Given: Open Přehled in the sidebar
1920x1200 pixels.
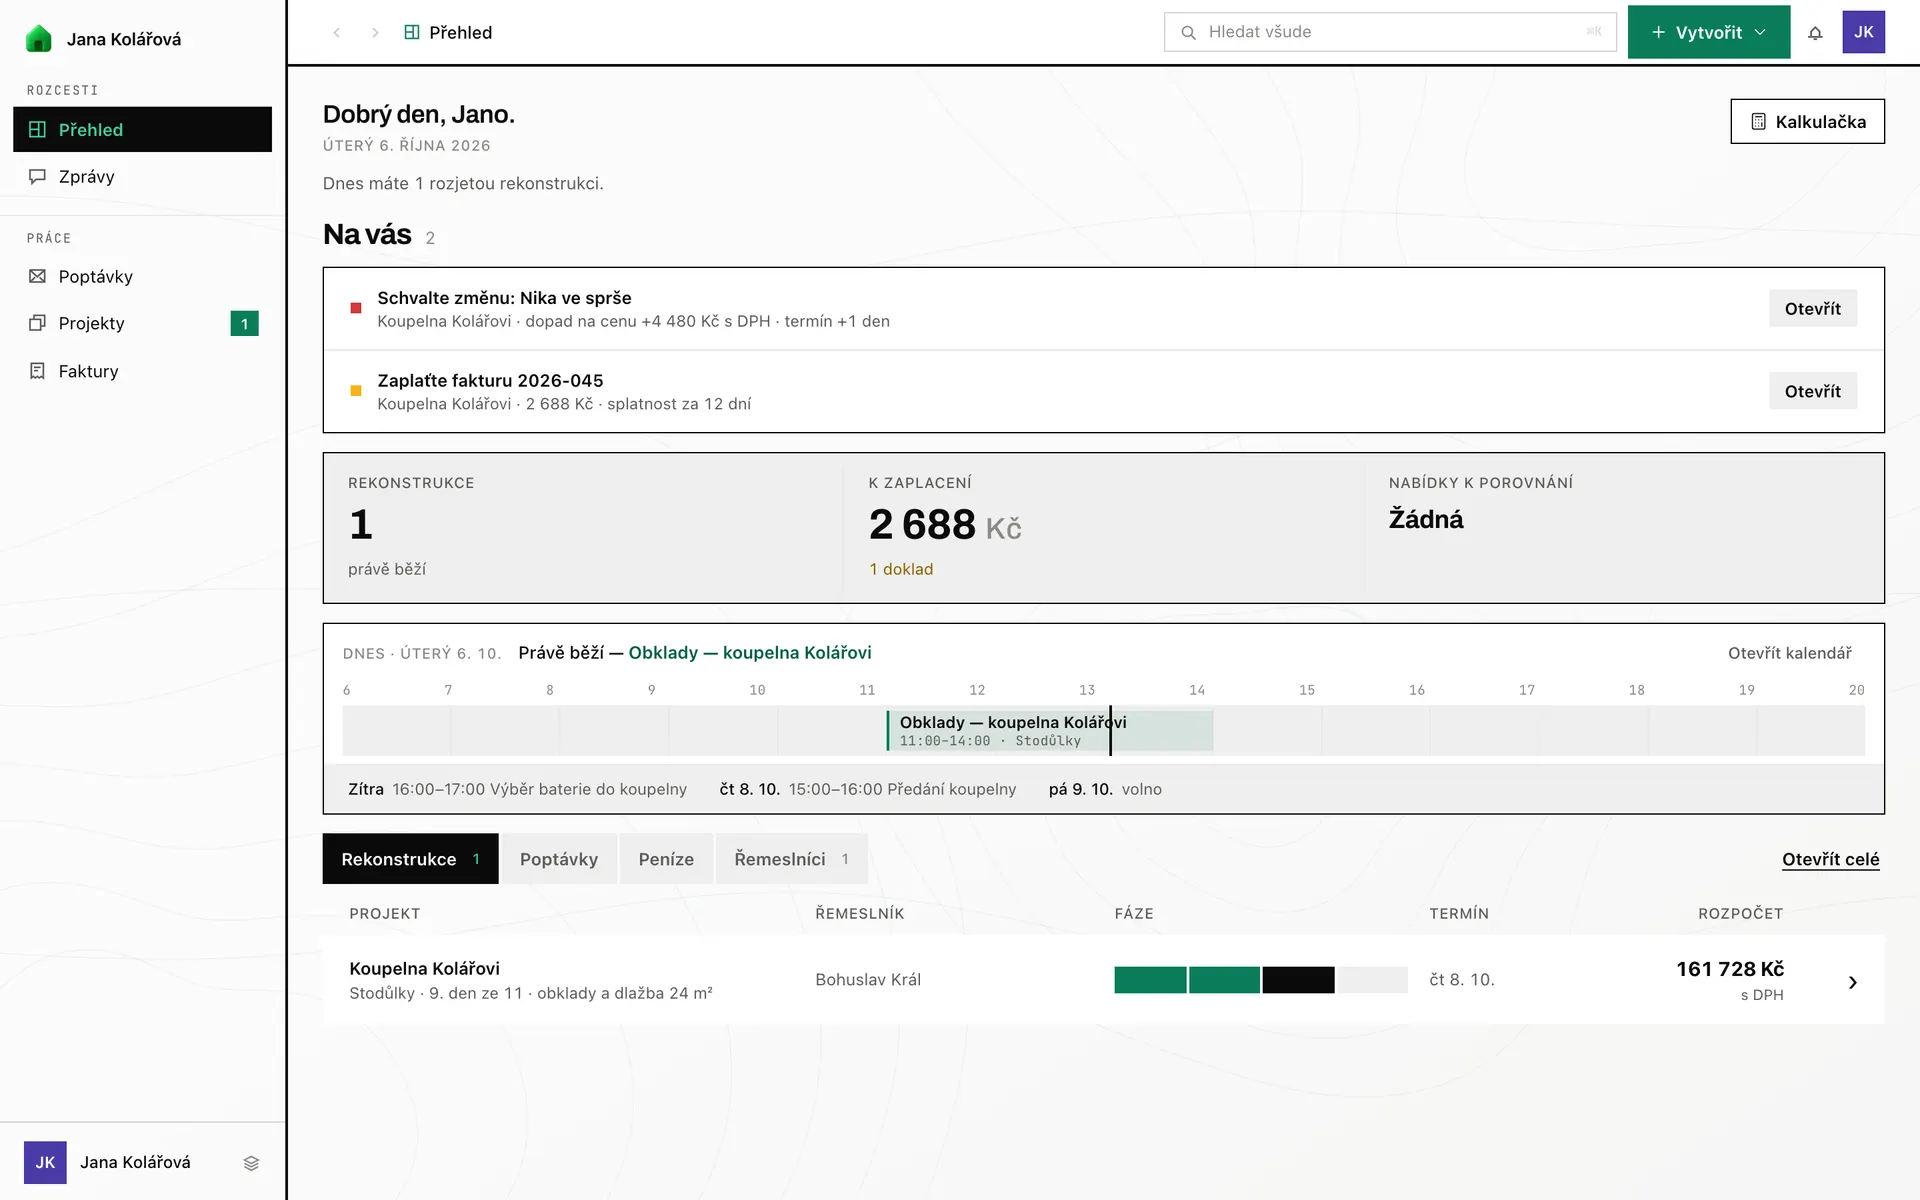Looking at the screenshot, I should pos(142,129).
